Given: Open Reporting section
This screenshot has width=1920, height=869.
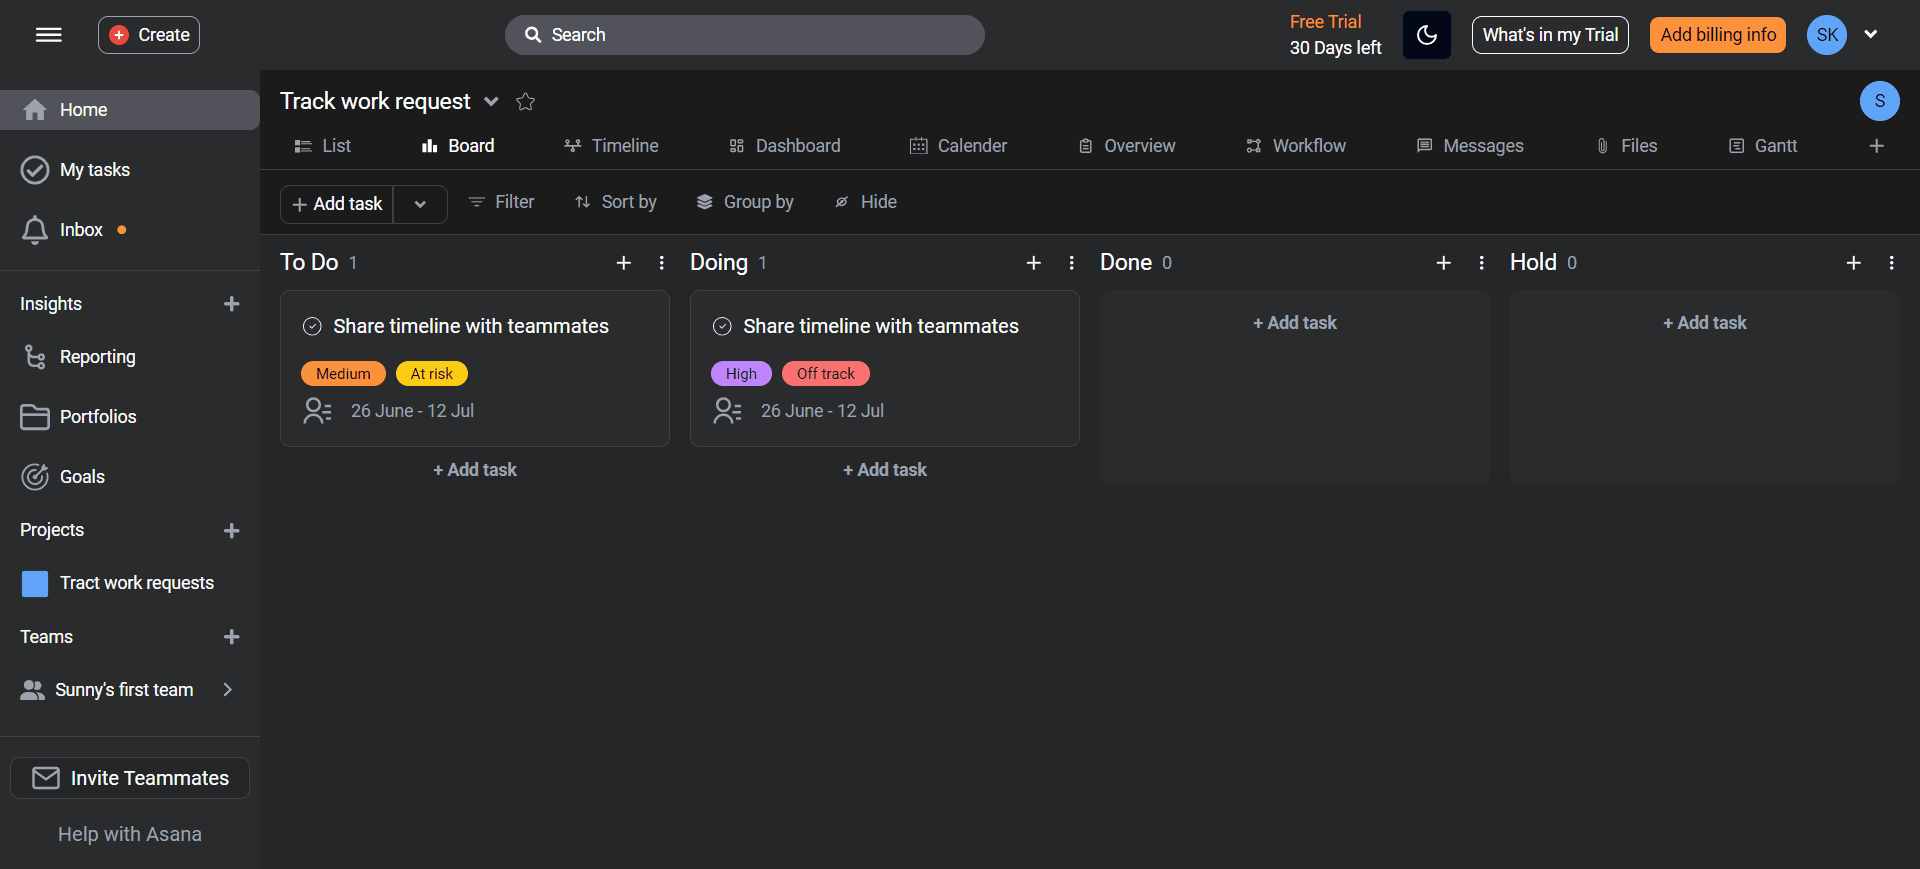Looking at the screenshot, I should click(130, 357).
